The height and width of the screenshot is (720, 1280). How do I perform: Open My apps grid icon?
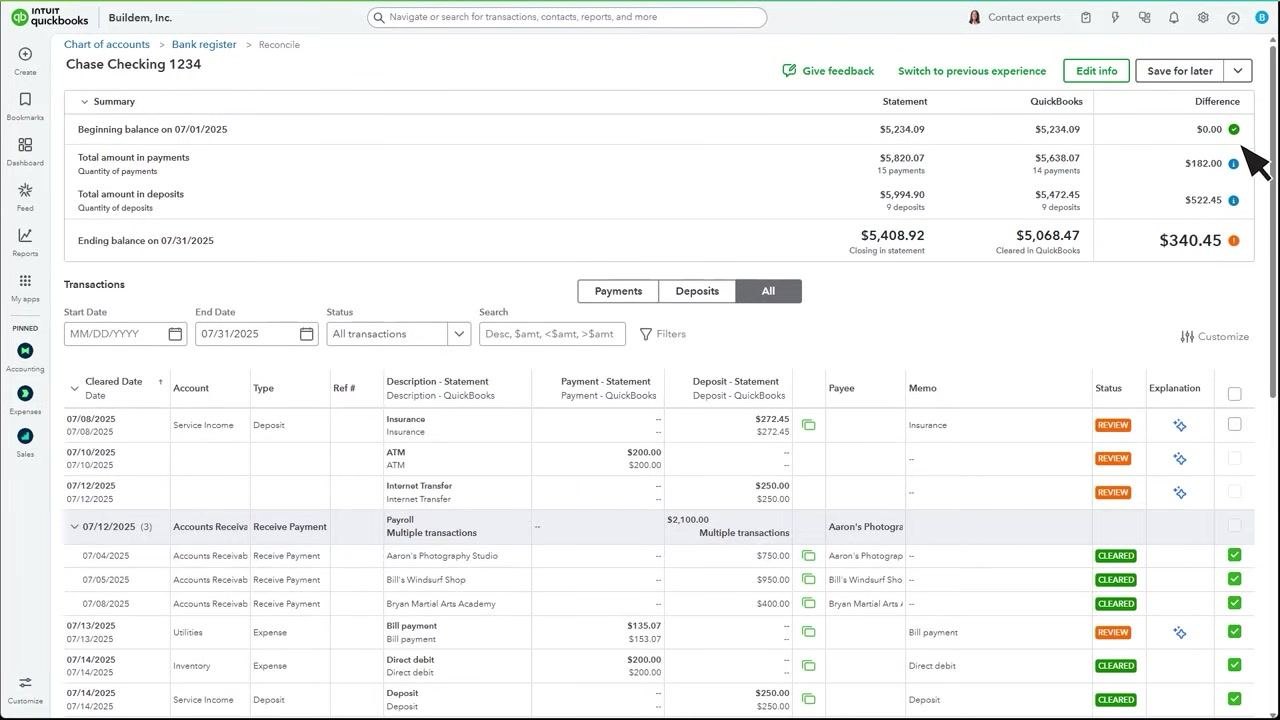[25, 287]
